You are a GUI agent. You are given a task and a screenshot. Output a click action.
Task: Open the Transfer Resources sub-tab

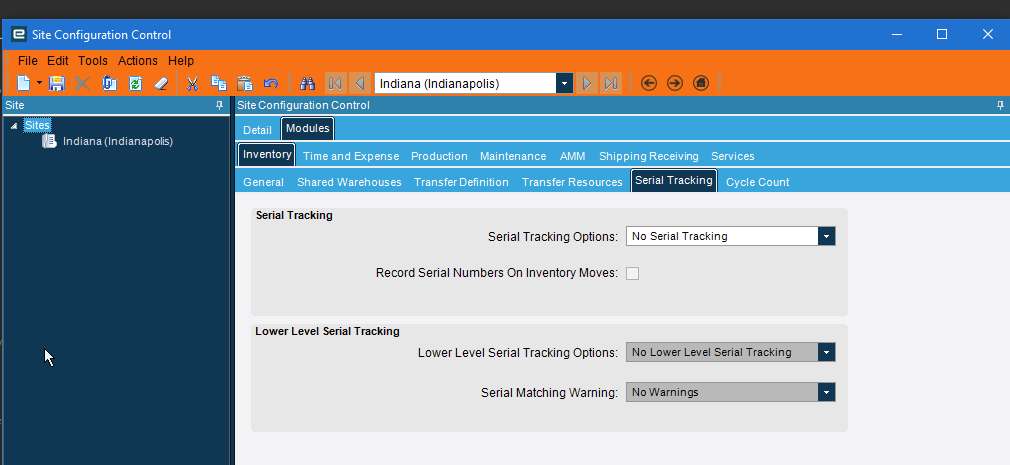[572, 182]
